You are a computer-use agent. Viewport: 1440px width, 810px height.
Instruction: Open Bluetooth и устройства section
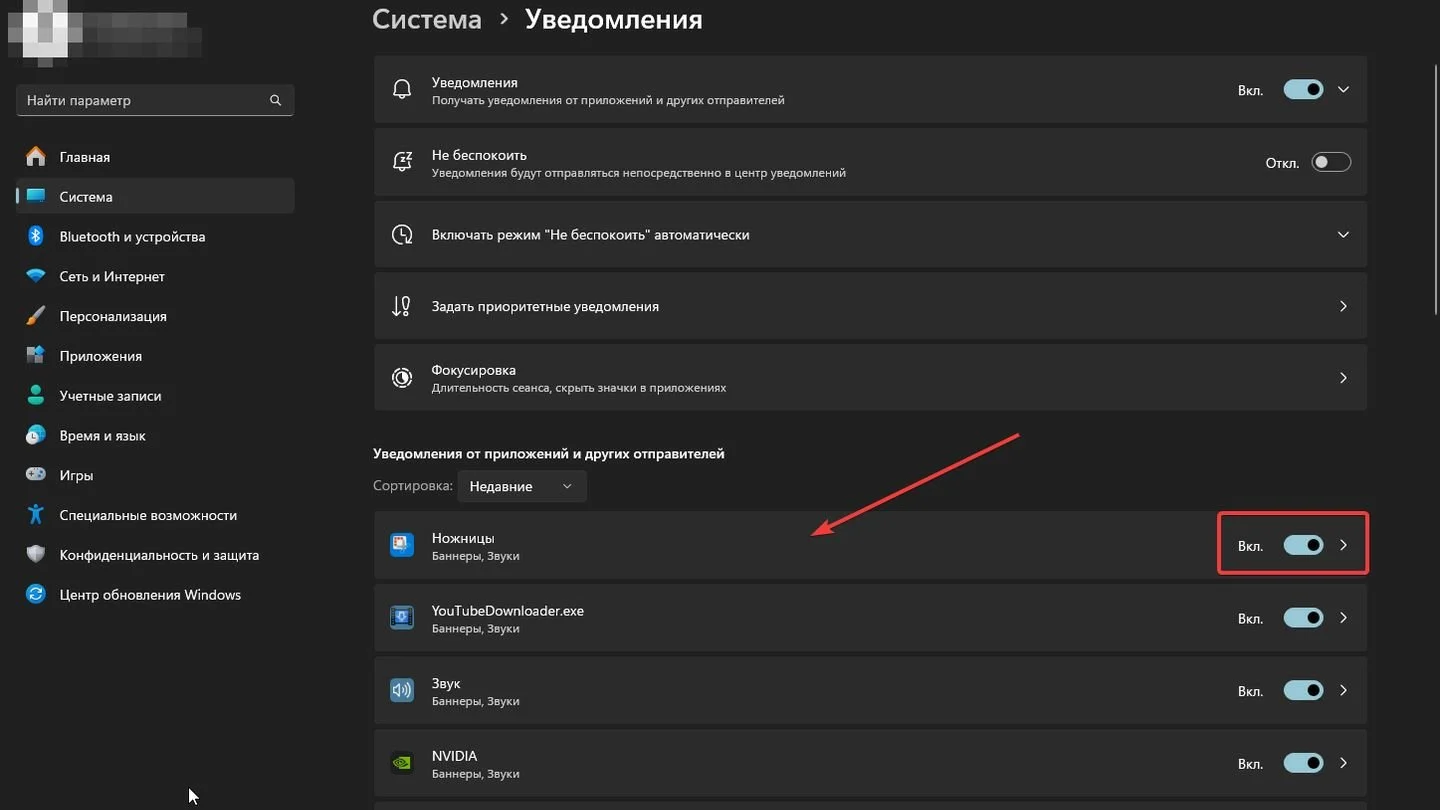pyautogui.click(x=155, y=236)
